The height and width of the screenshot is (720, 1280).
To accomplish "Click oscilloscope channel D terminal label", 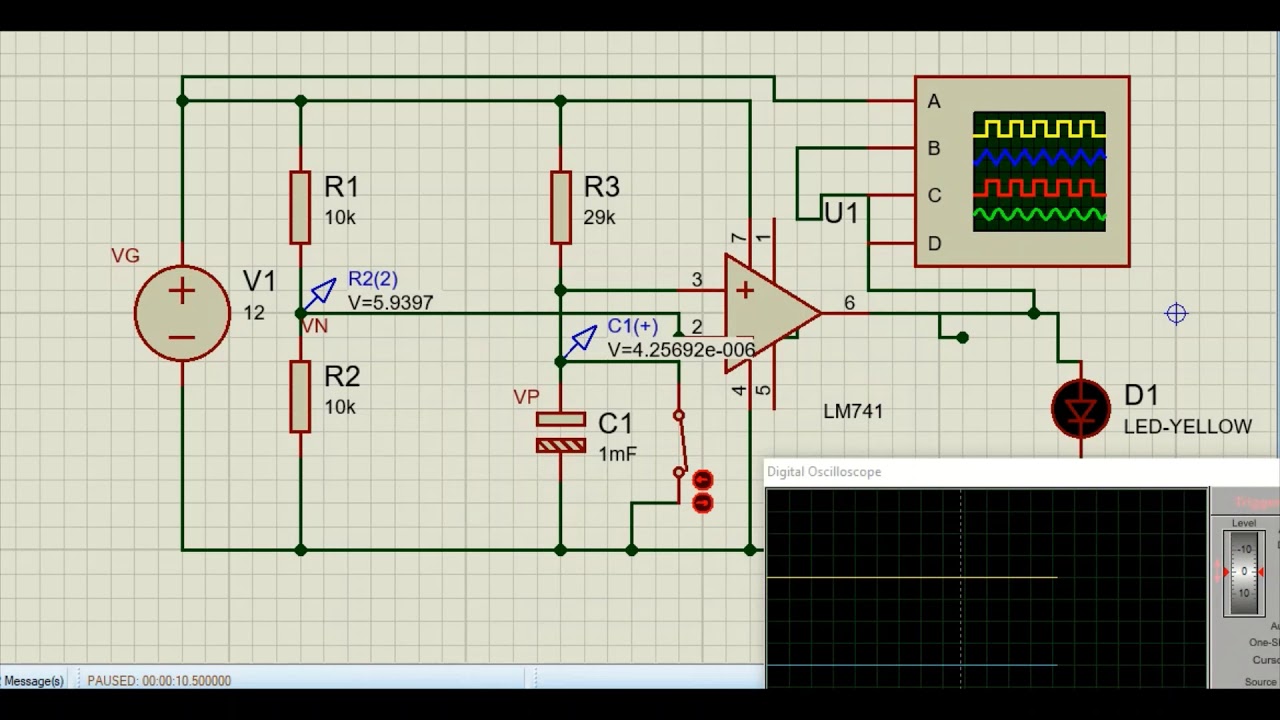I will [x=934, y=243].
